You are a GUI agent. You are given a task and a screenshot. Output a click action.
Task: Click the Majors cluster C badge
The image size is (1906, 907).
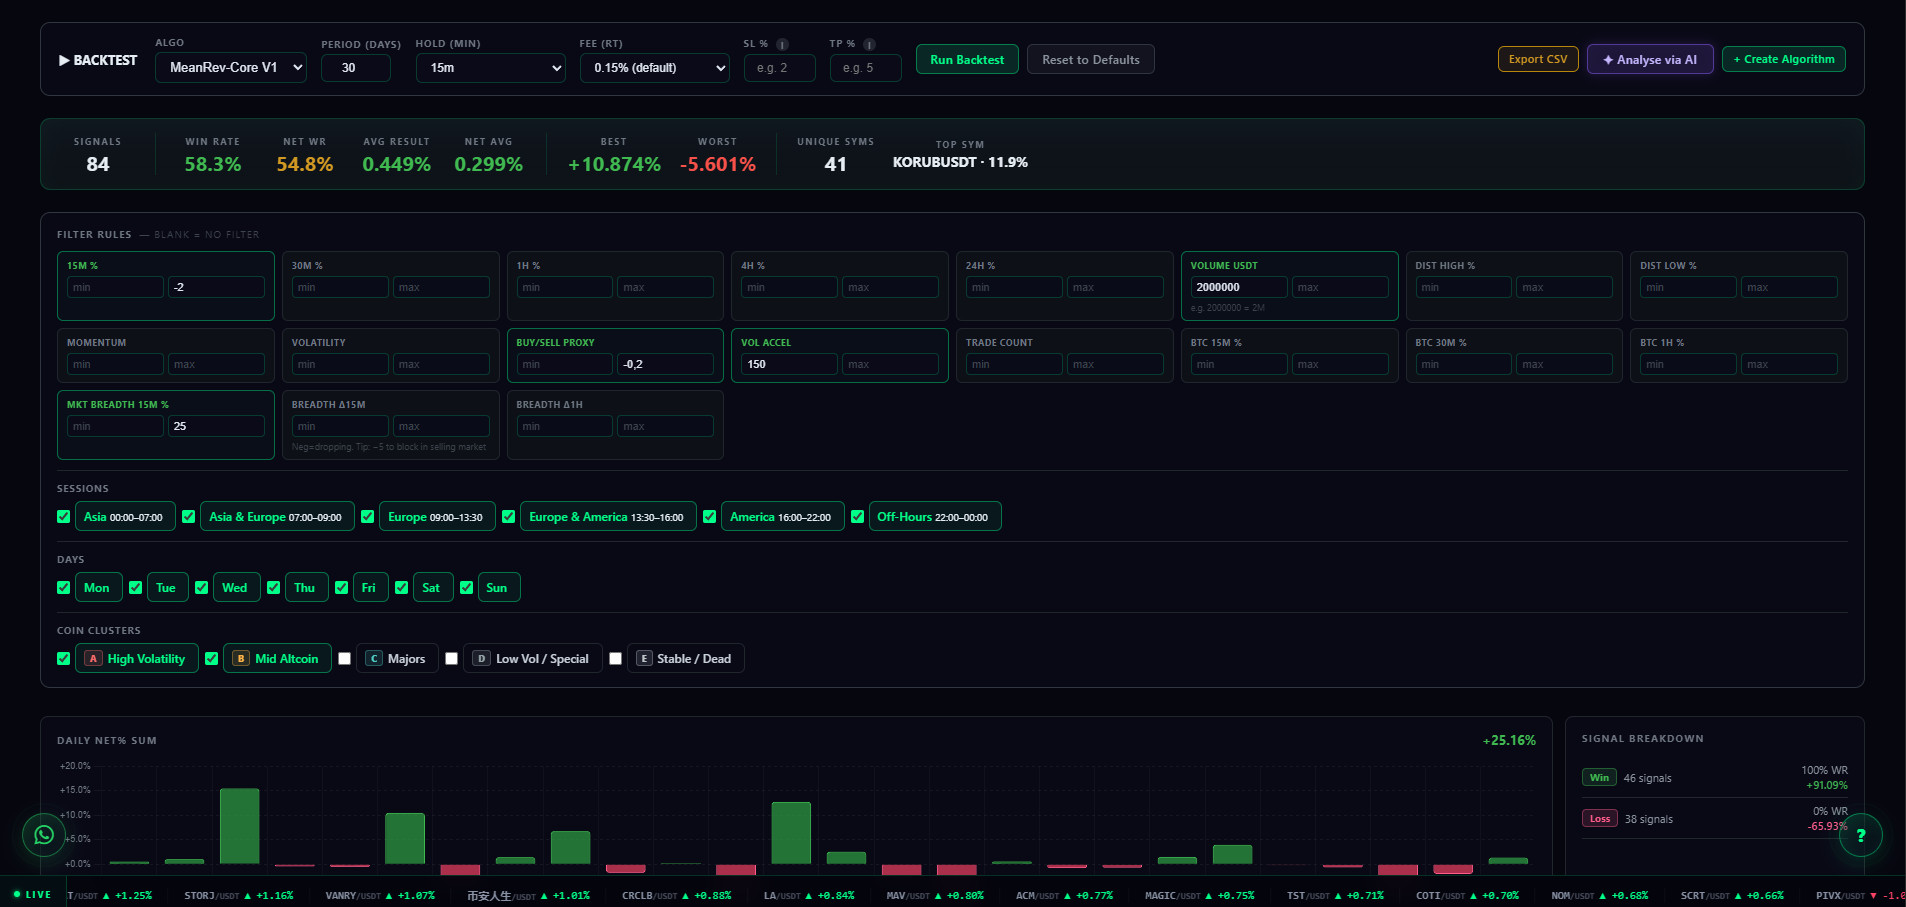[x=374, y=659]
